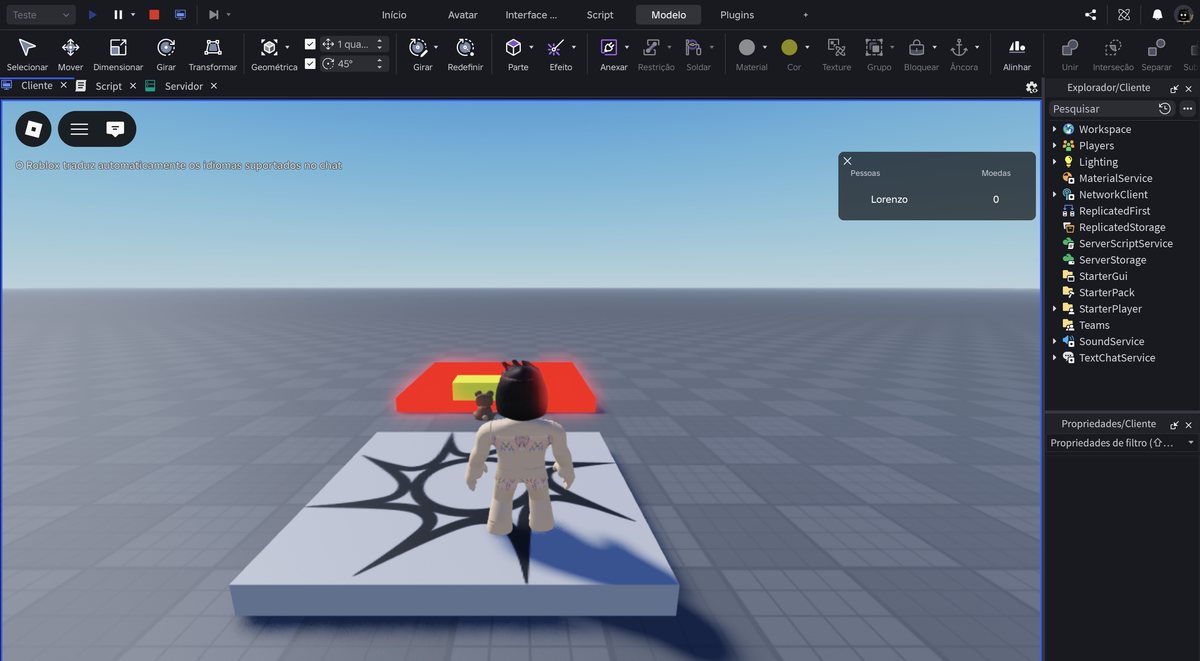Click the share icon in top bar
Viewport: 1200px width, 661px height.
[1090, 15]
